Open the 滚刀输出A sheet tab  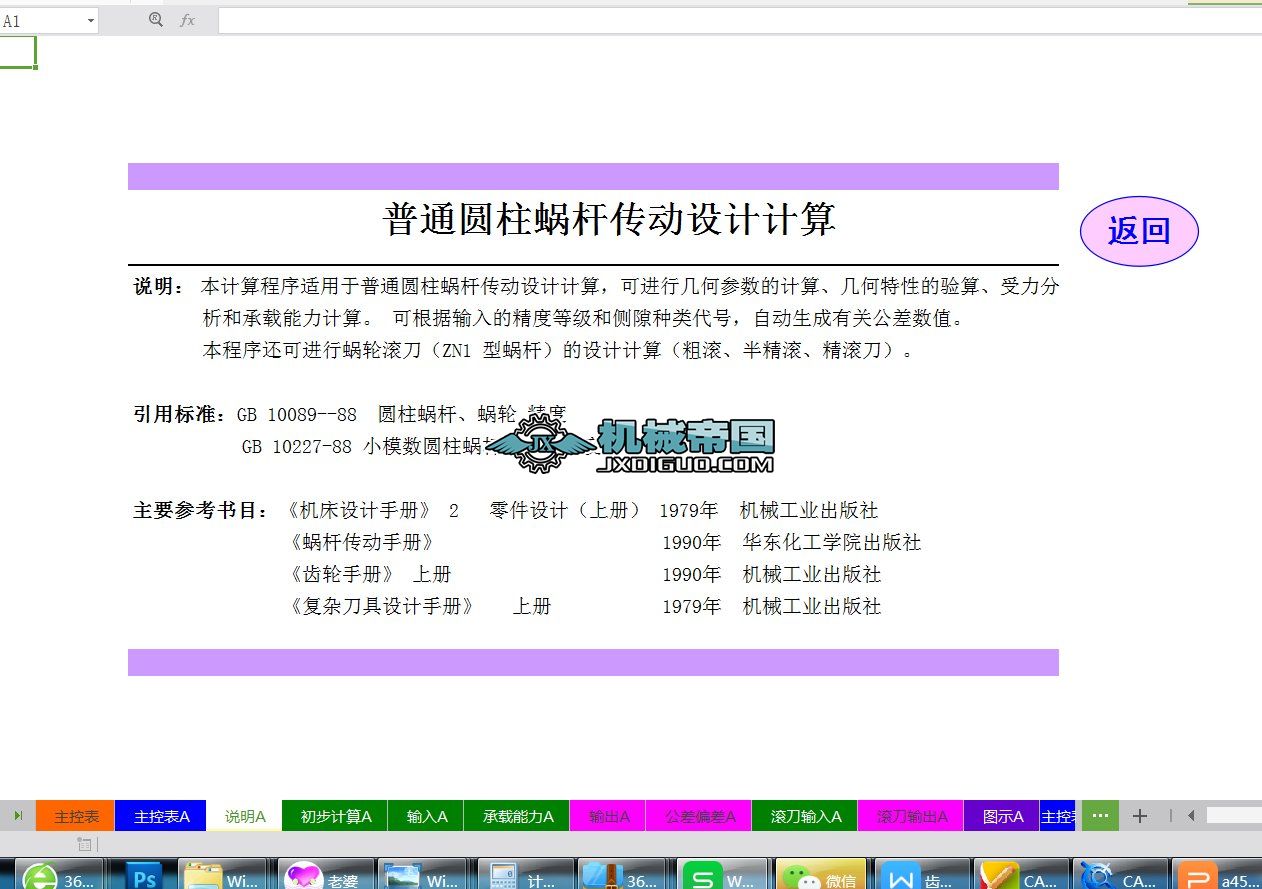911,816
